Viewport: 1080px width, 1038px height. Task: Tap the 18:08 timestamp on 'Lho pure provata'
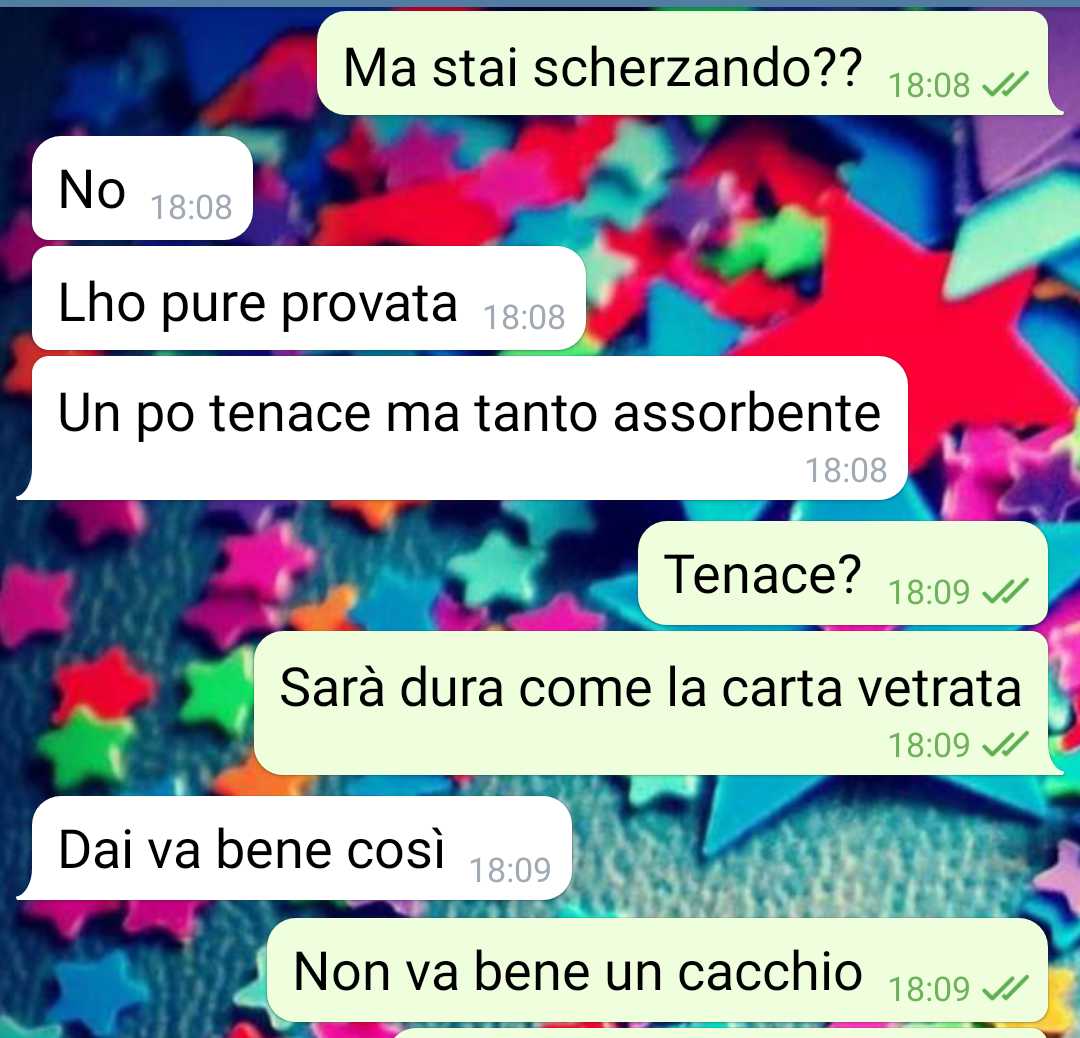coord(523,318)
